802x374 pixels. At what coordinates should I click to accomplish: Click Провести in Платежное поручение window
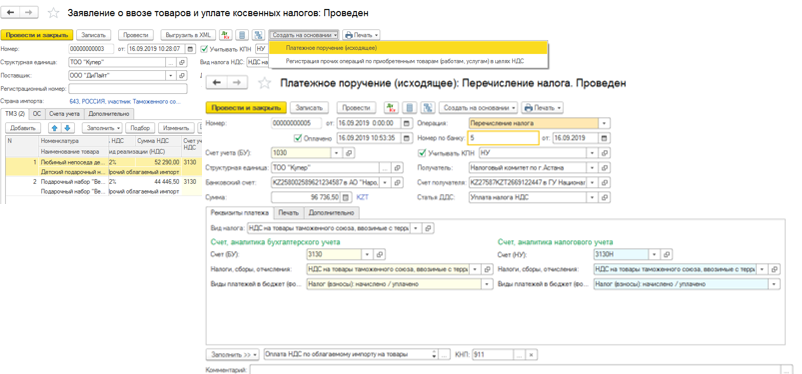click(x=356, y=108)
